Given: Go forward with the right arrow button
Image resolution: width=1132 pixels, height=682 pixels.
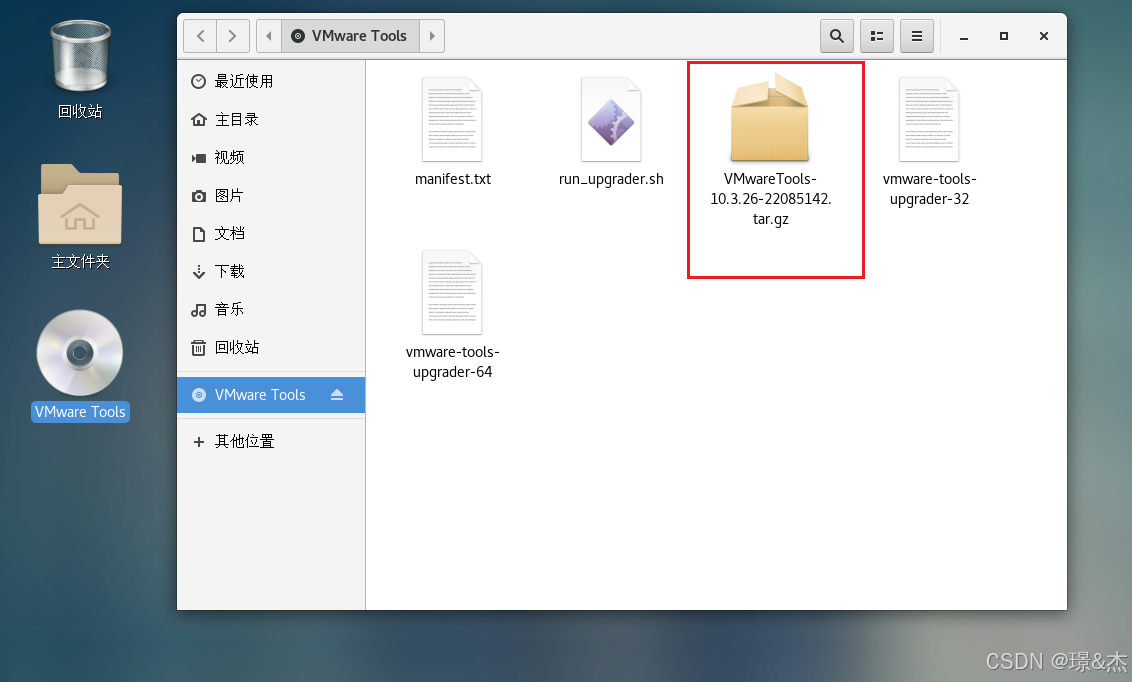Looking at the screenshot, I should click(232, 36).
